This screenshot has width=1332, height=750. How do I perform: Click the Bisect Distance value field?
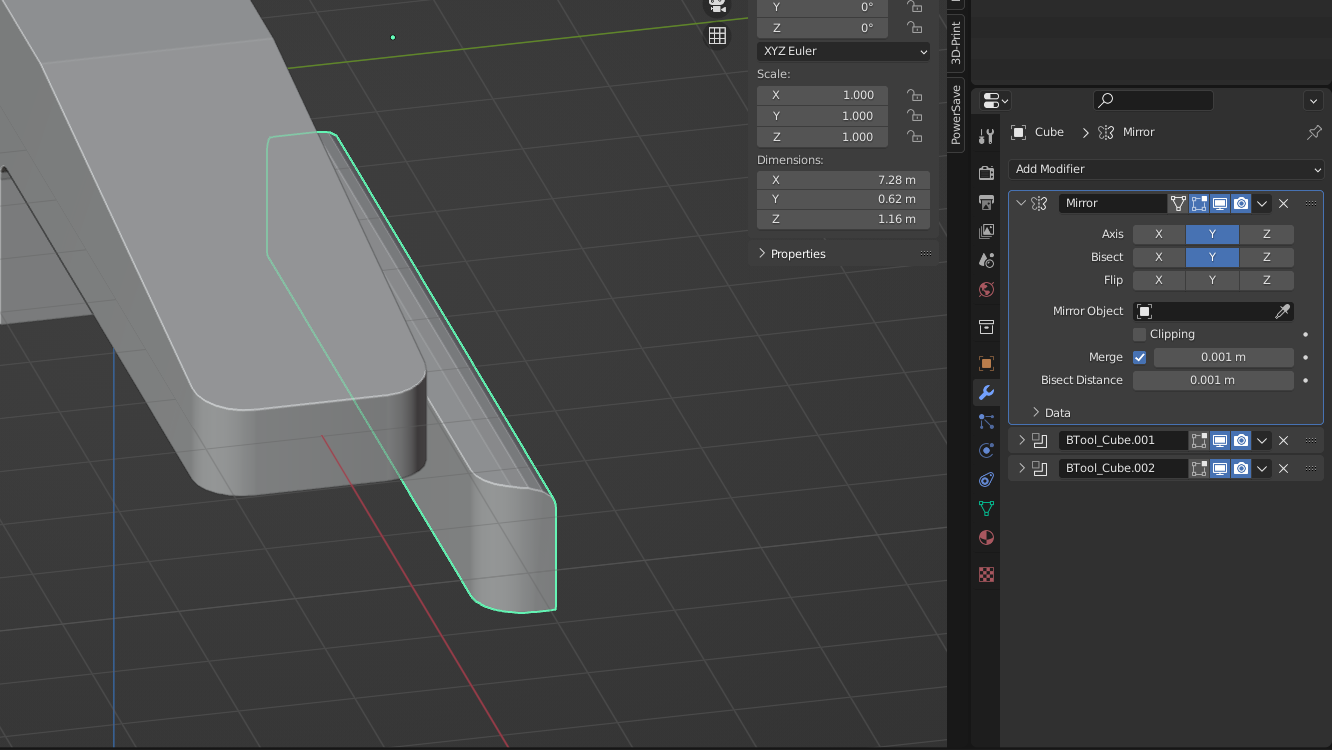coord(1212,380)
